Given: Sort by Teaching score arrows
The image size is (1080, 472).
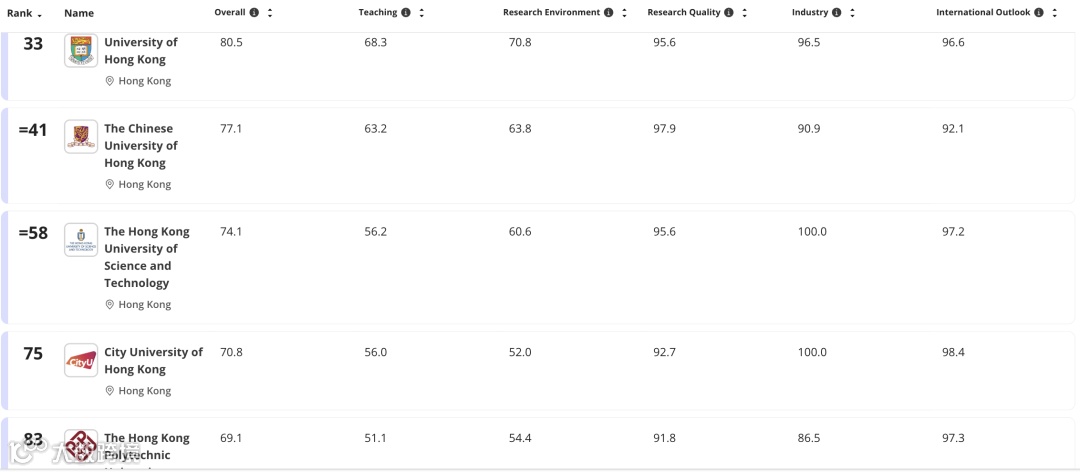Looking at the screenshot, I should click(422, 12).
